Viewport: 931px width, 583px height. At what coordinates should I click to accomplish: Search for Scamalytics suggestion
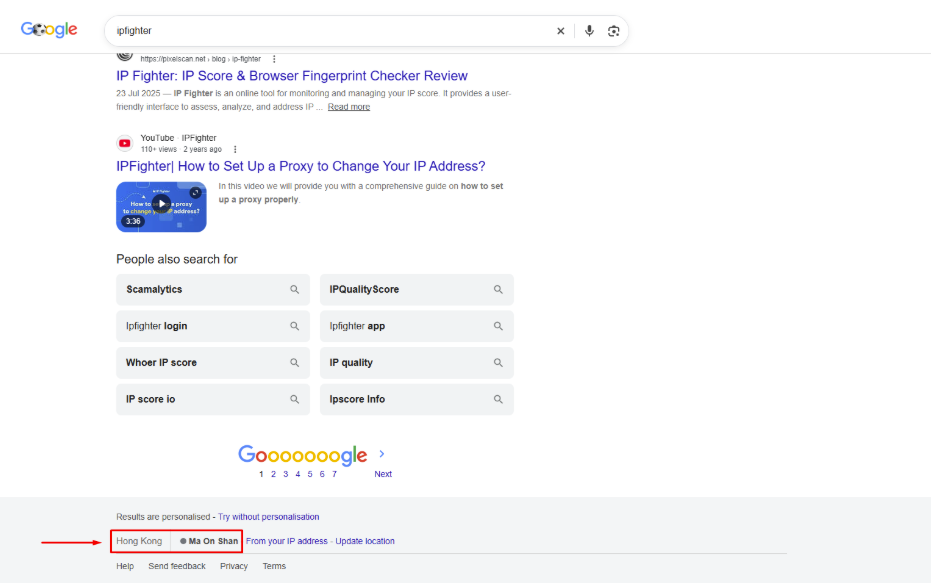(213, 290)
